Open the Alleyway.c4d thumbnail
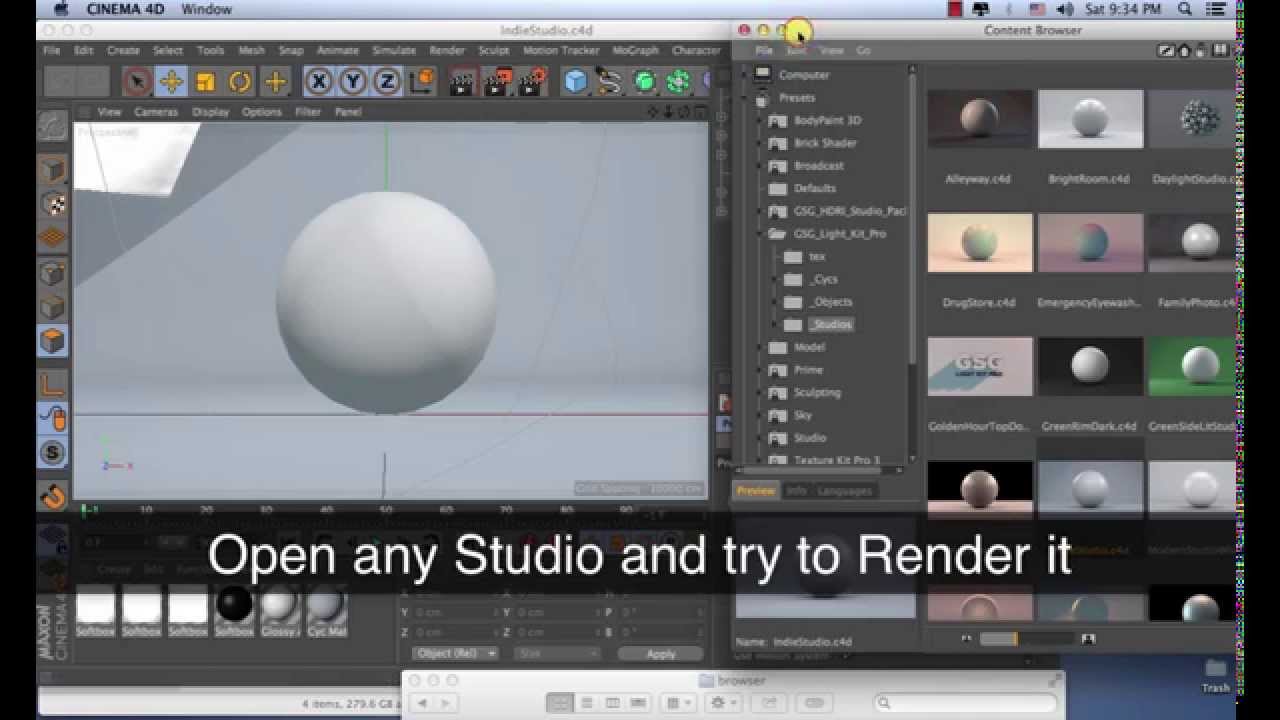1280x720 pixels. [x=979, y=119]
